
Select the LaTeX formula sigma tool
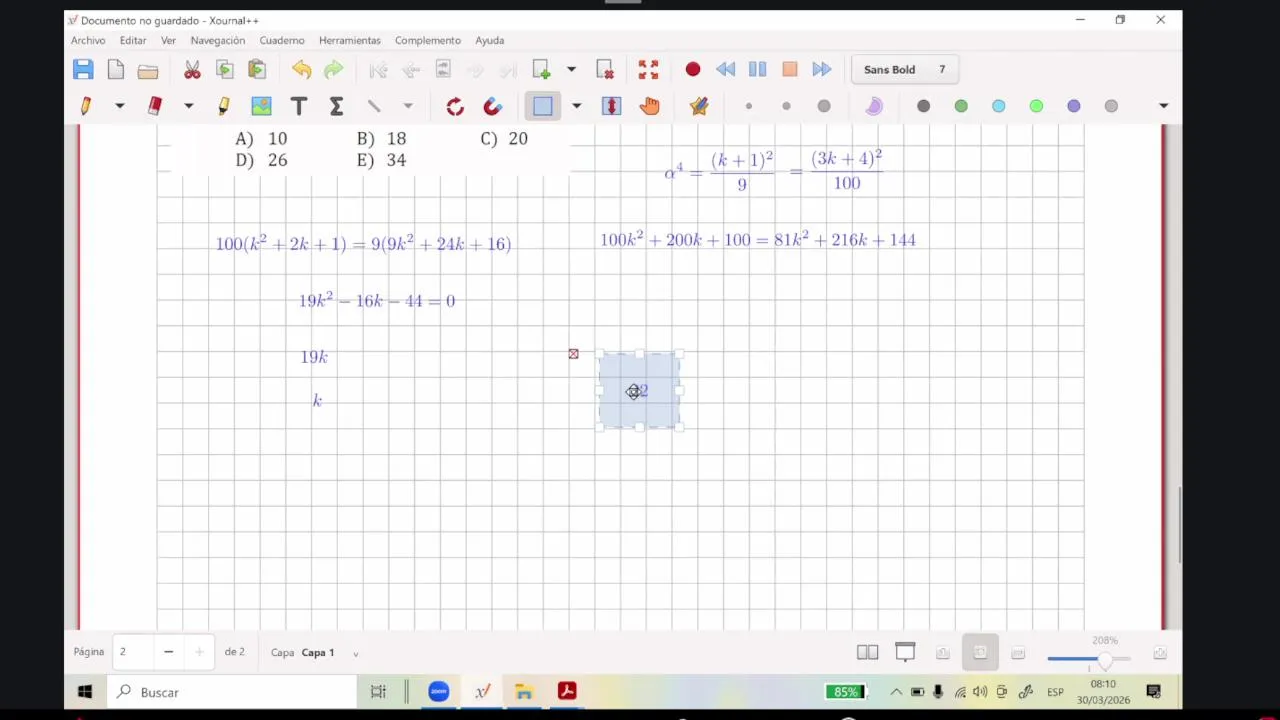coord(336,105)
